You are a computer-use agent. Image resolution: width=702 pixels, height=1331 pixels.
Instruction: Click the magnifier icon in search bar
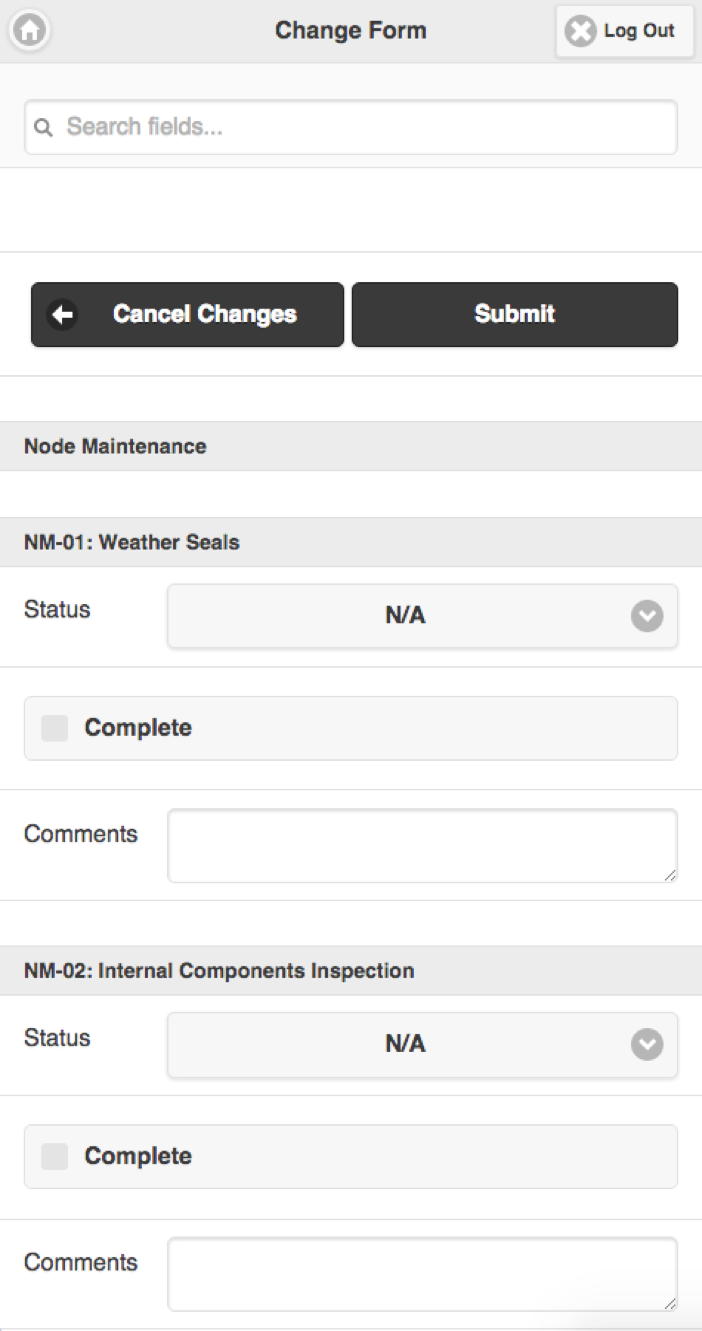[43, 128]
